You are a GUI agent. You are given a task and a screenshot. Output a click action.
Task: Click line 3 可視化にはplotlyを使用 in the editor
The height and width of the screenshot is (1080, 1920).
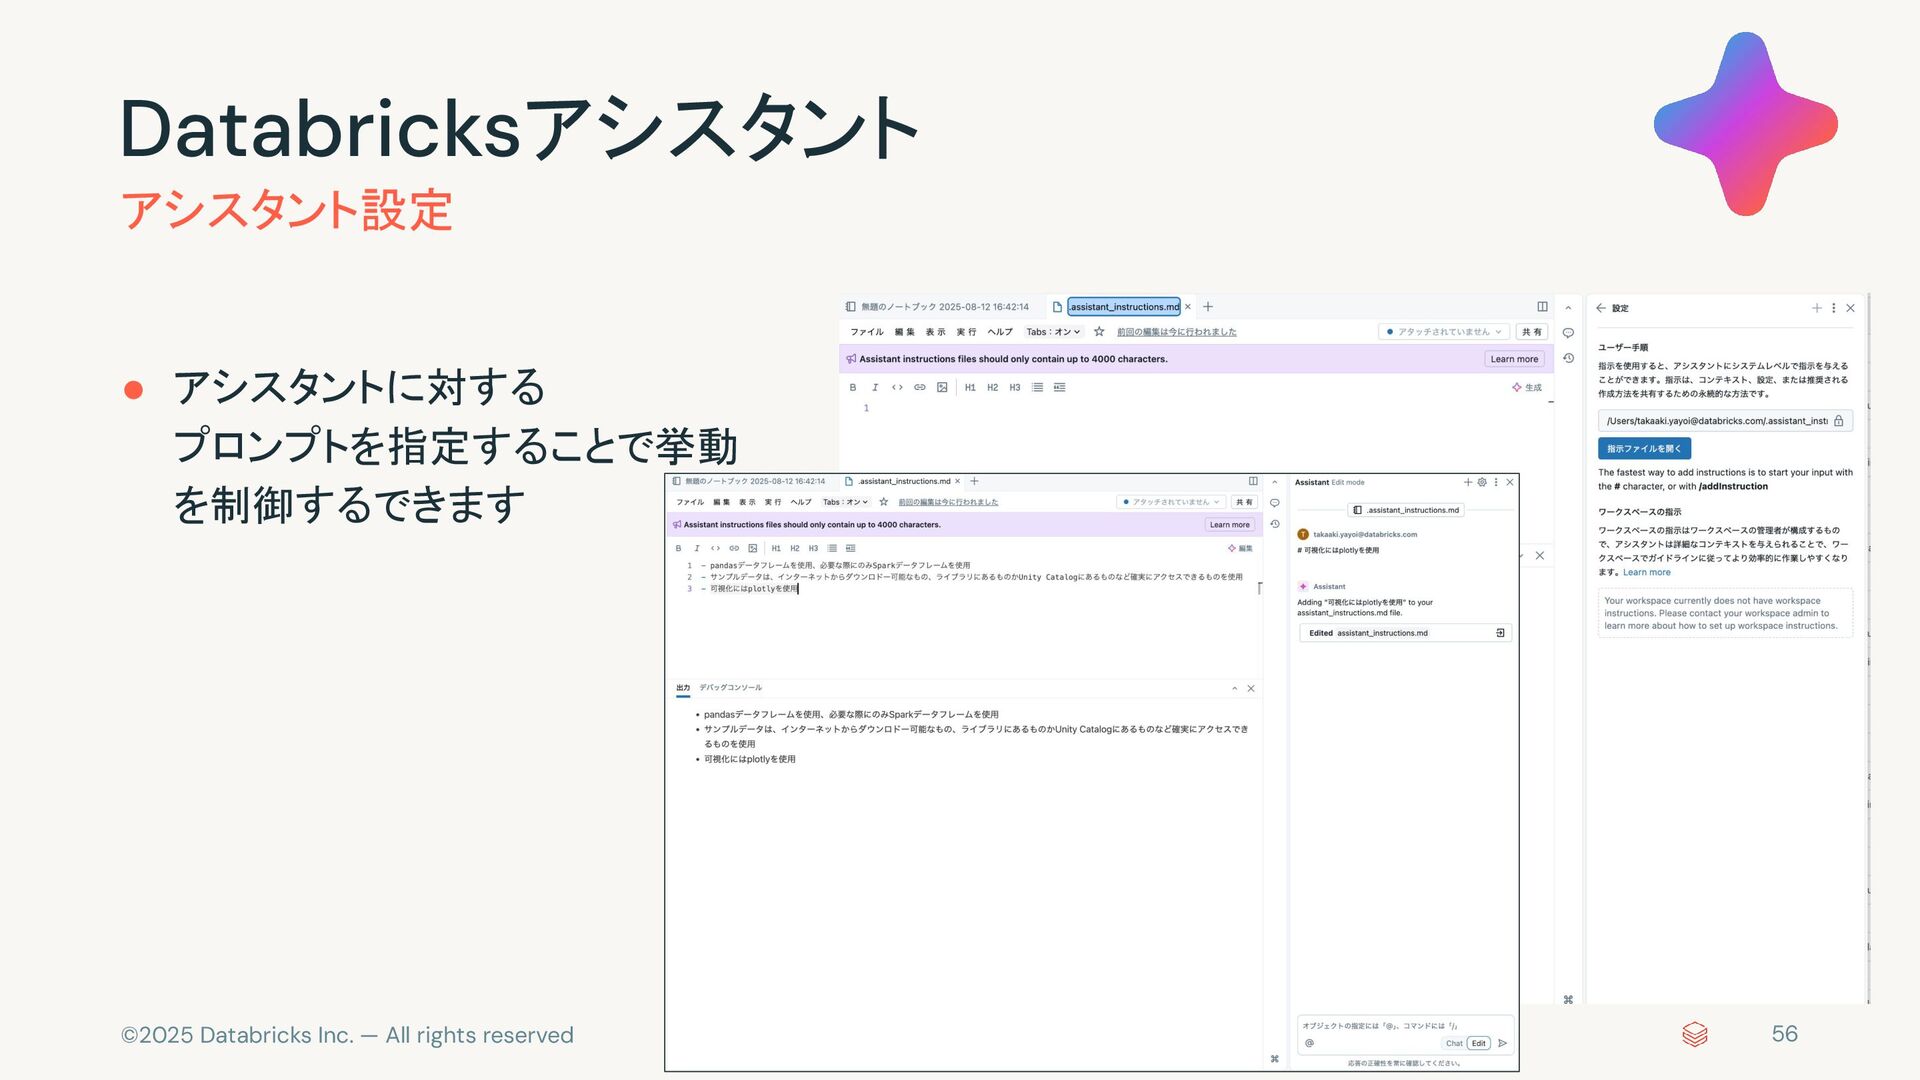[753, 589]
